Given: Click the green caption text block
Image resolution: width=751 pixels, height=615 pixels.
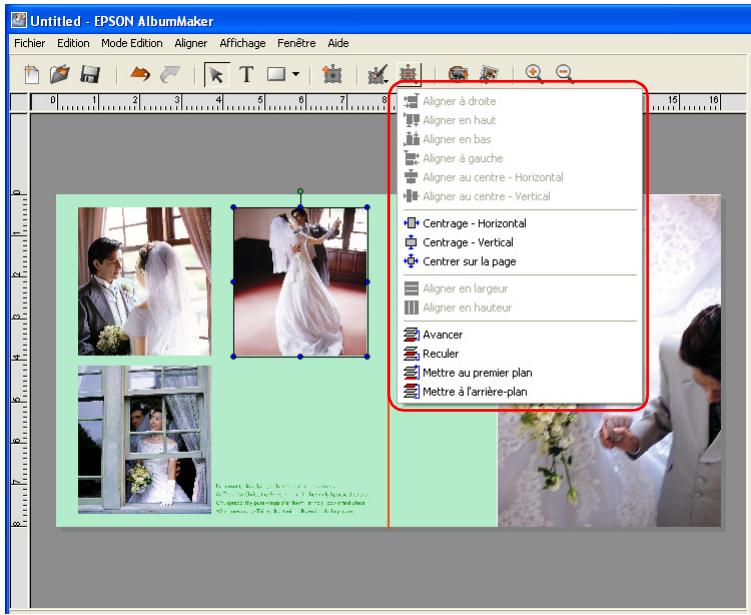Looking at the screenshot, I should coord(292,499).
